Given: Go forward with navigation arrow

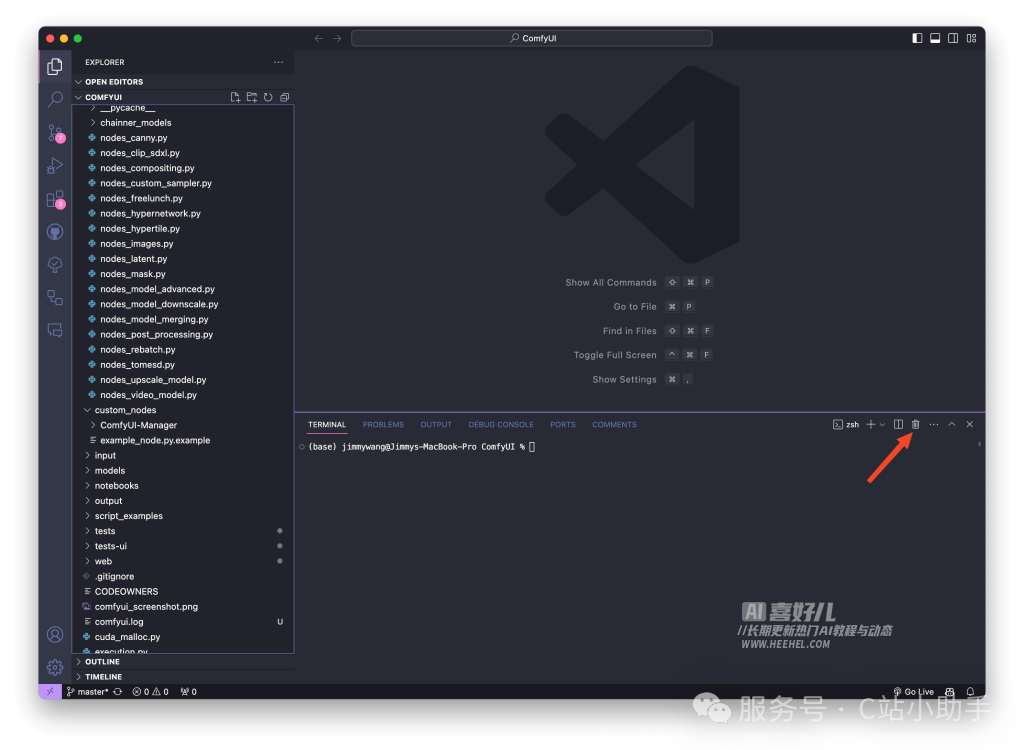Looking at the screenshot, I should 337,39.
